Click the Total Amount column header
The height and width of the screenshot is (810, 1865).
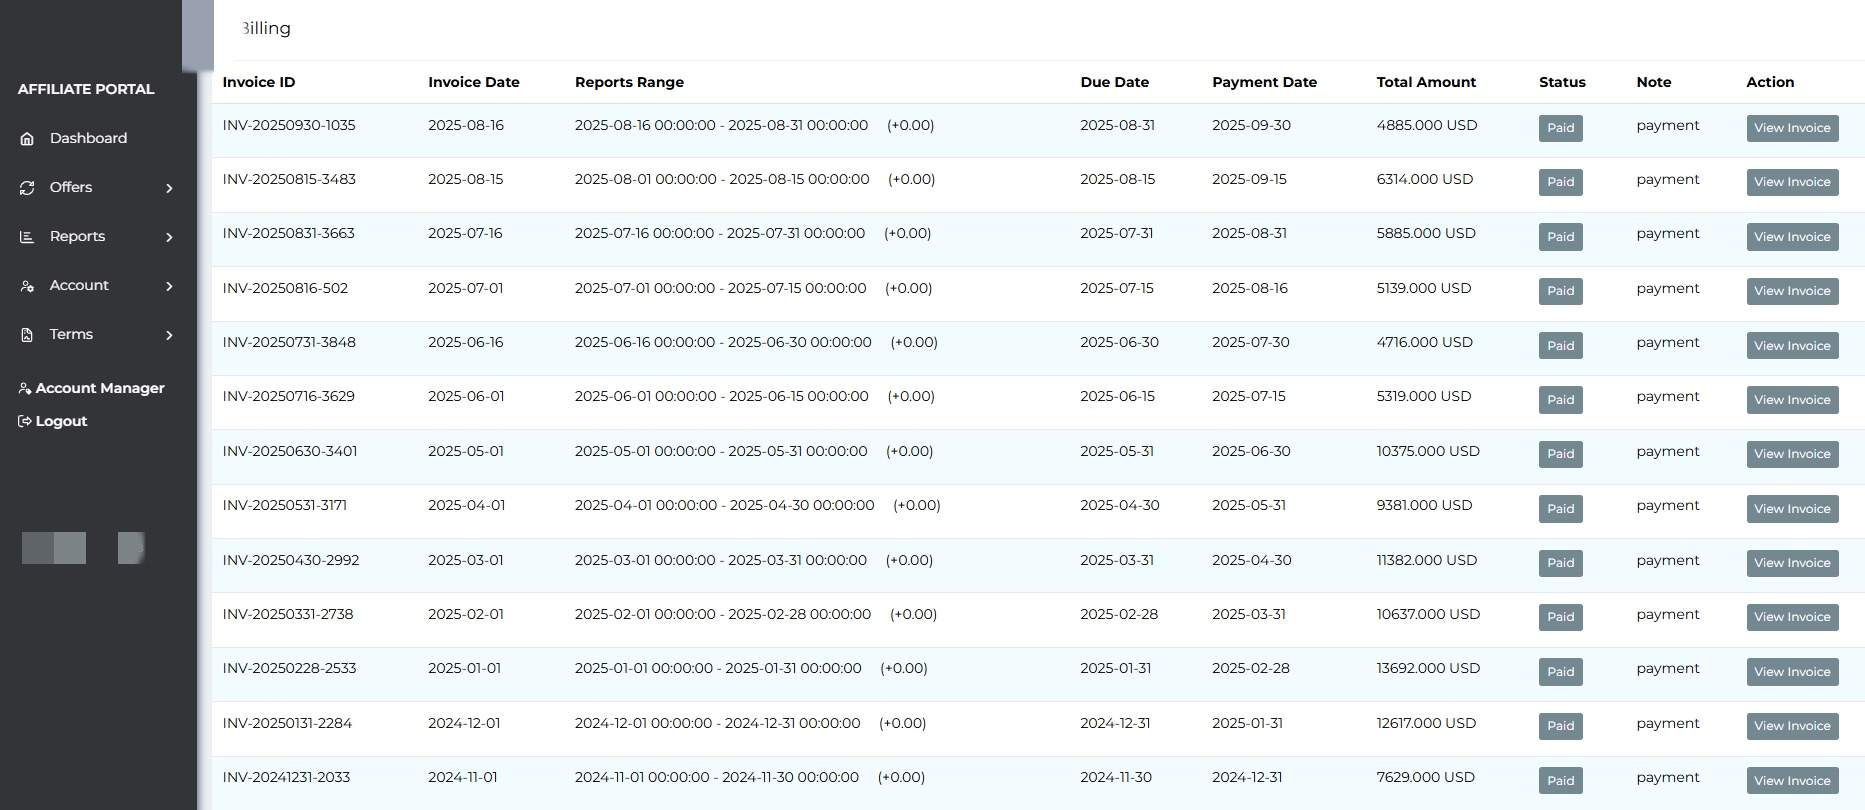[x=1425, y=82]
